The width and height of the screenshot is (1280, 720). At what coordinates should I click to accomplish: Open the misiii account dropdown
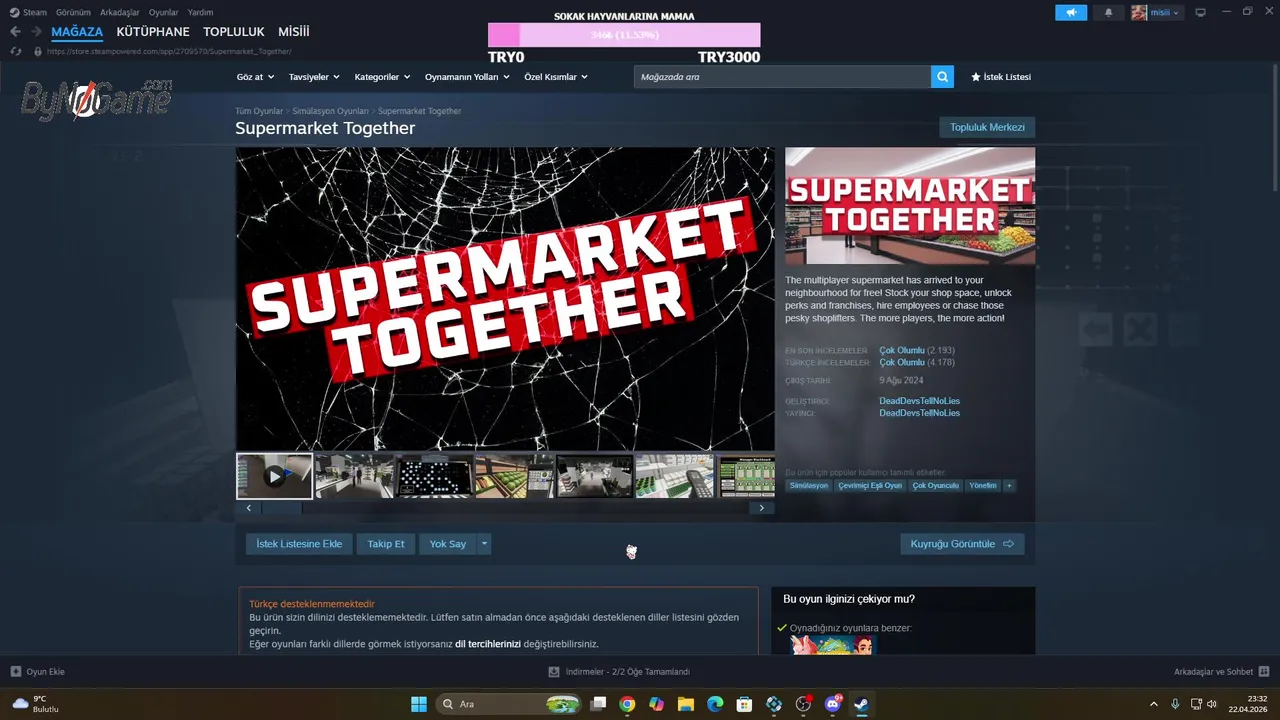(1165, 13)
